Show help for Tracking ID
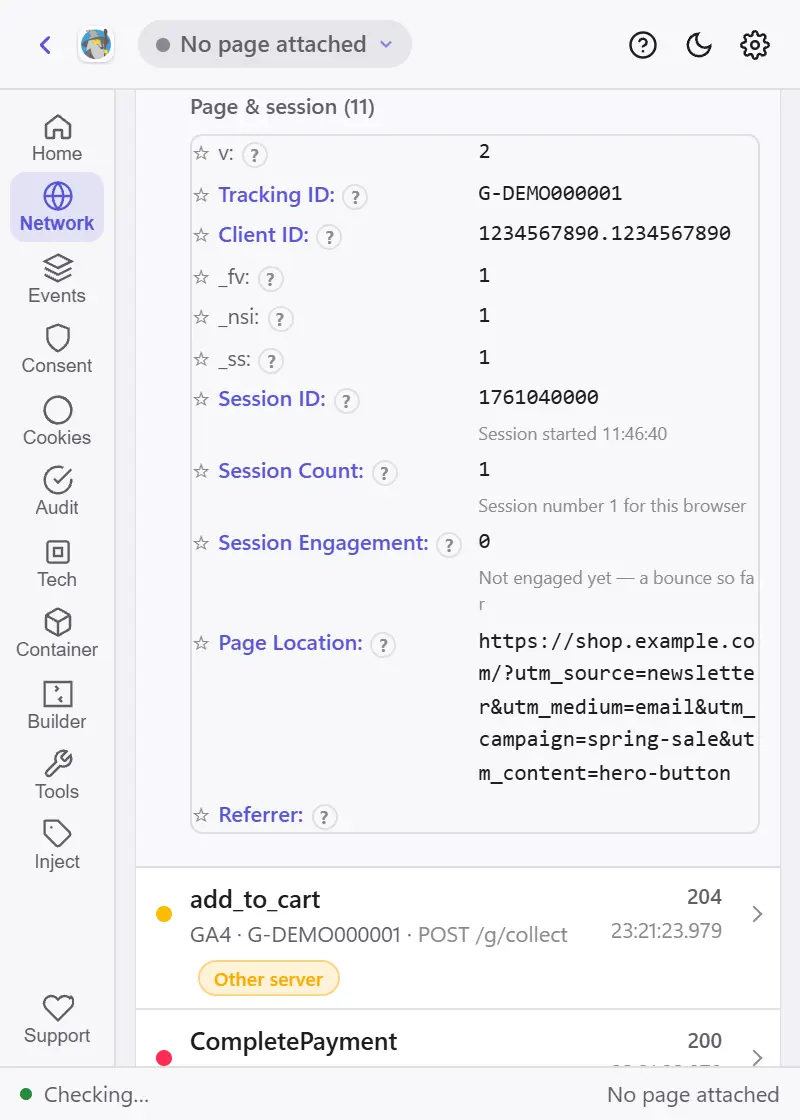This screenshot has height=1120, width=800. point(355,196)
